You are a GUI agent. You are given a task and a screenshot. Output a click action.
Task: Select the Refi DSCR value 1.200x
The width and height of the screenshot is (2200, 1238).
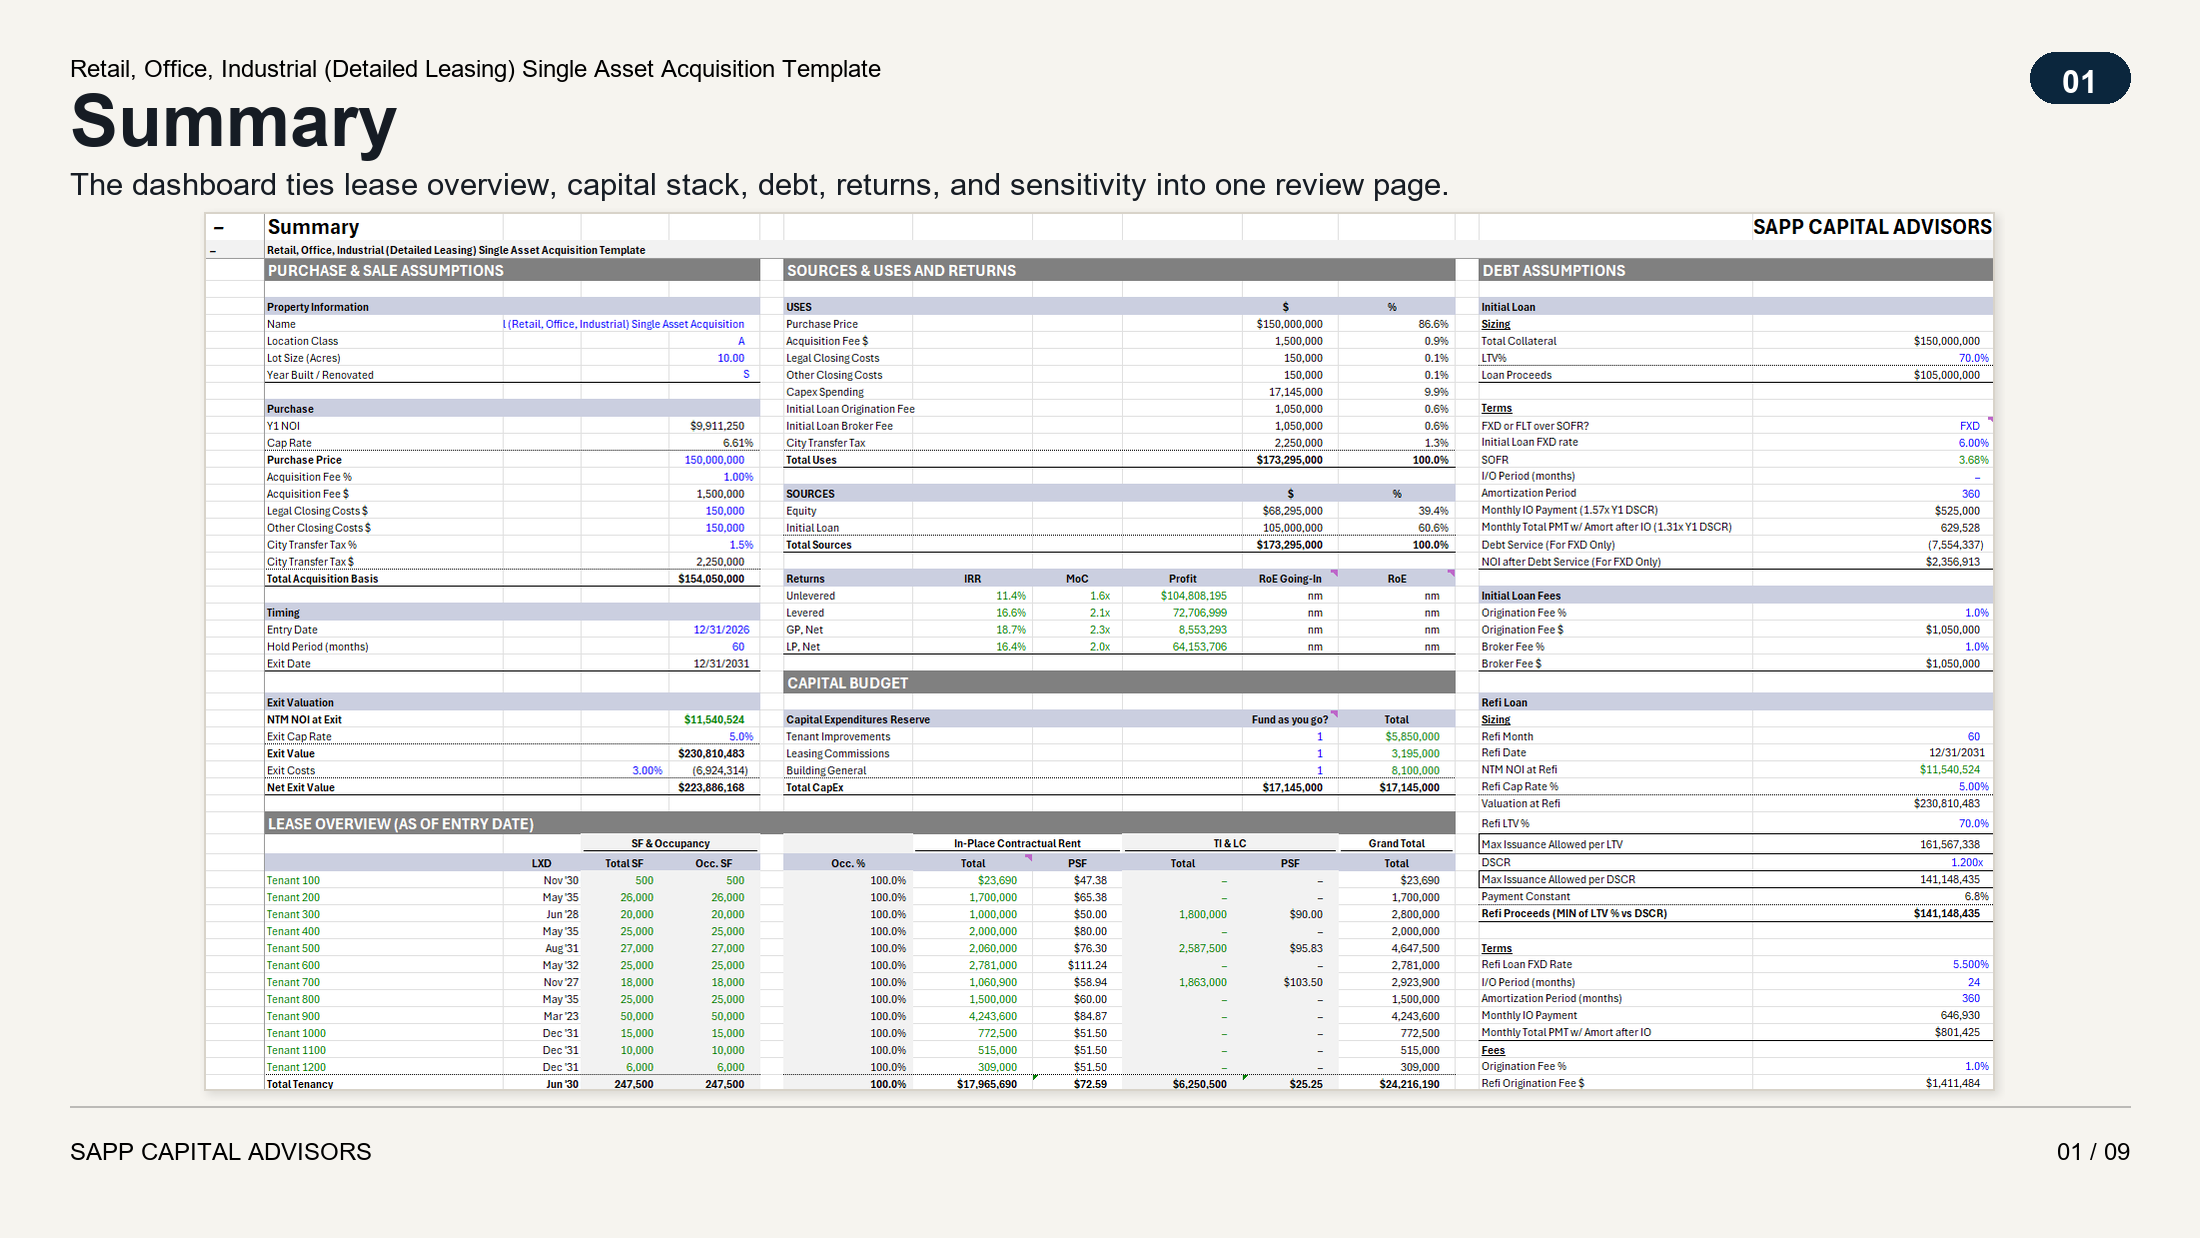tap(1967, 862)
